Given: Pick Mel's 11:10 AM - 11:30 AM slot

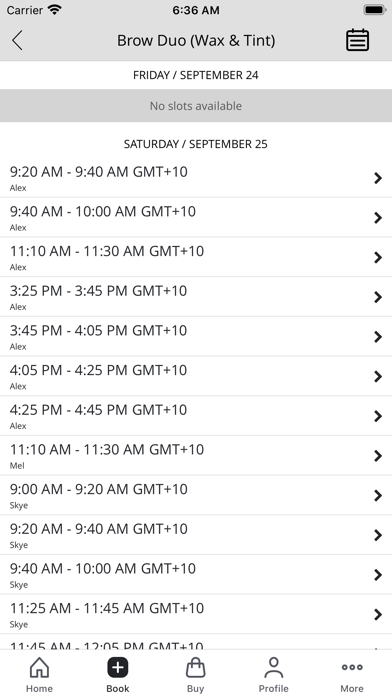Looking at the screenshot, I should [196, 456].
